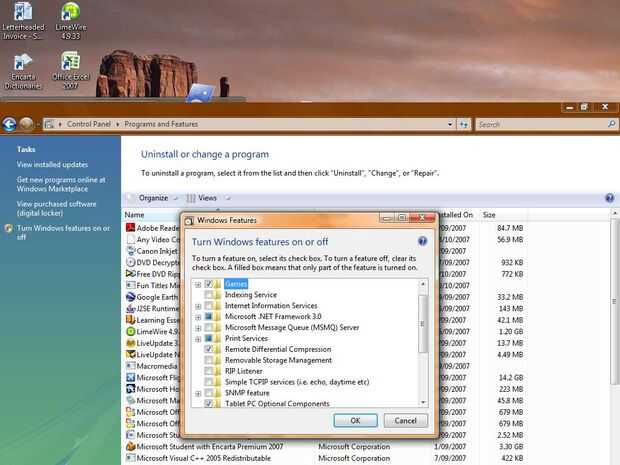Open the Views dropdown arrow
620x465 pixels.
(x=228, y=198)
